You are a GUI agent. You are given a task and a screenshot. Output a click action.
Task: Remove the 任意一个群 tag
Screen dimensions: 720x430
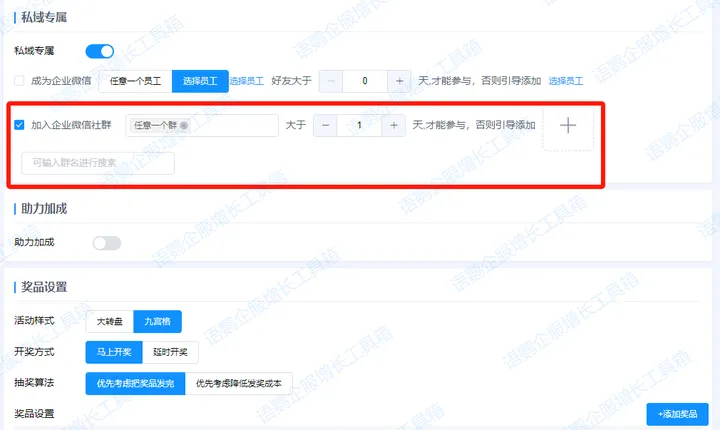click(184, 125)
